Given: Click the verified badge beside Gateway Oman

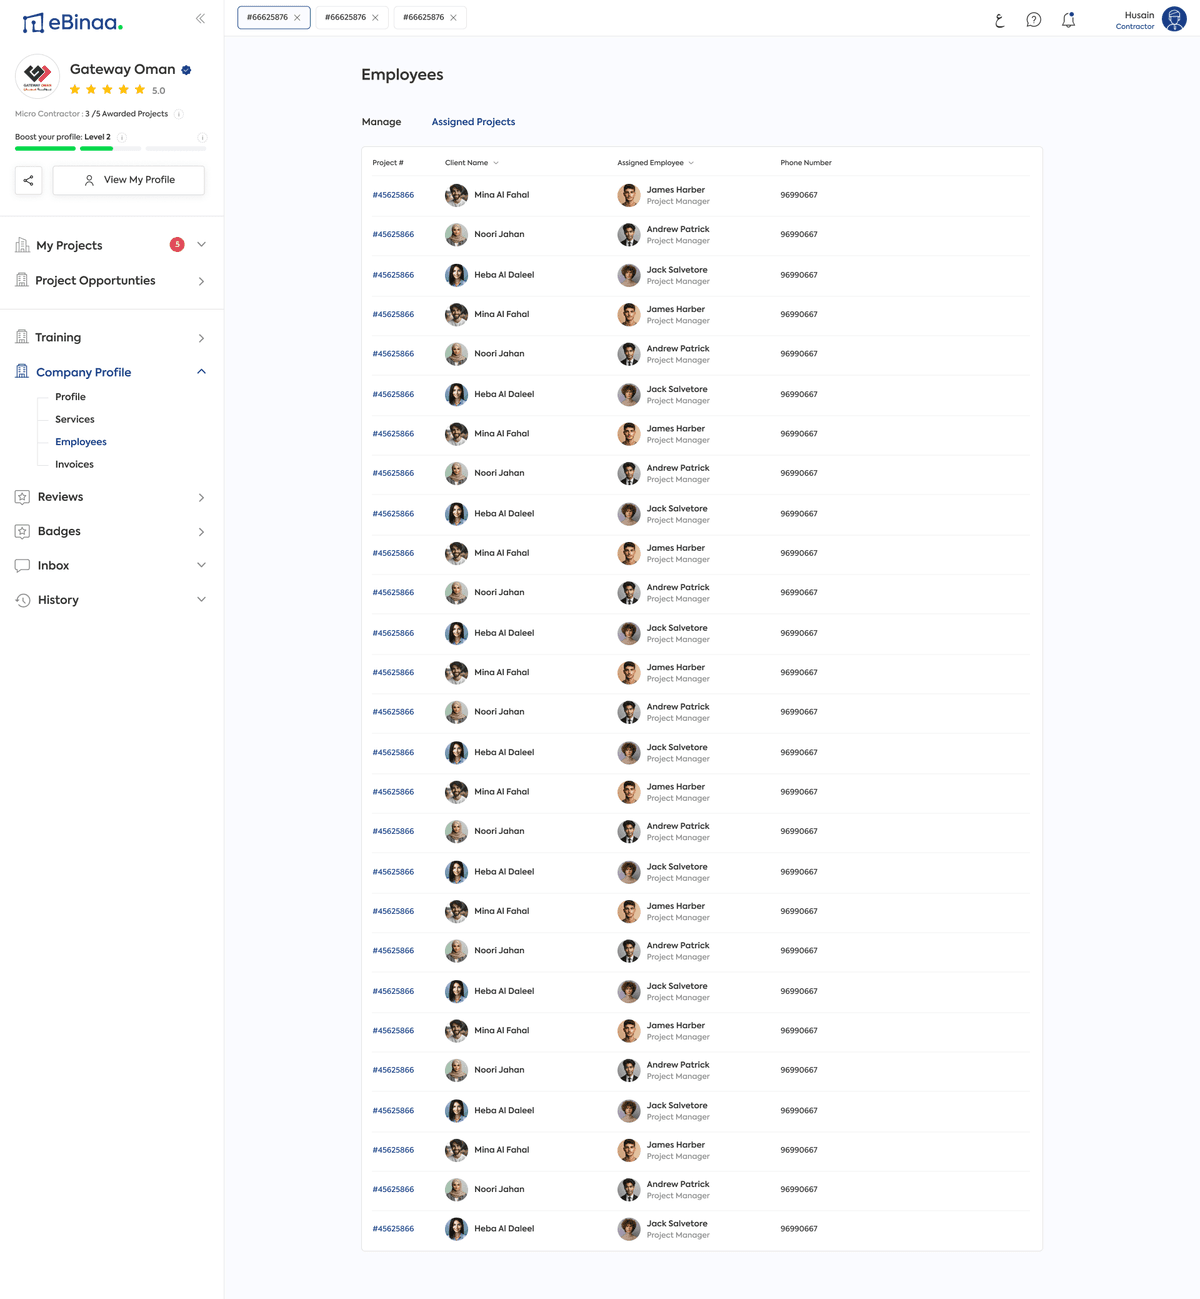Looking at the screenshot, I should pyautogui.click(x=186, y=70).
